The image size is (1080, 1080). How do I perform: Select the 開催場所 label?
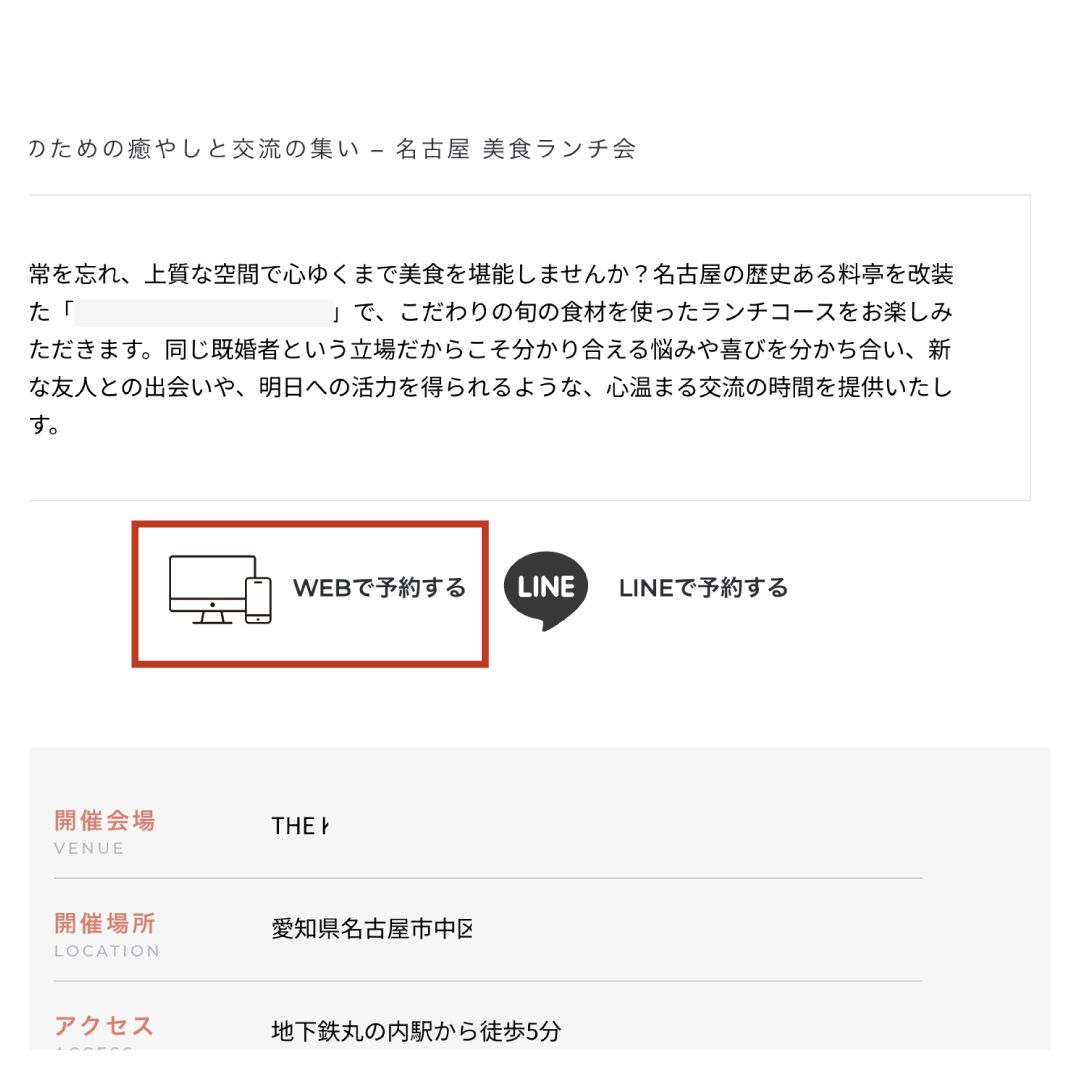[x=105, y=923]
